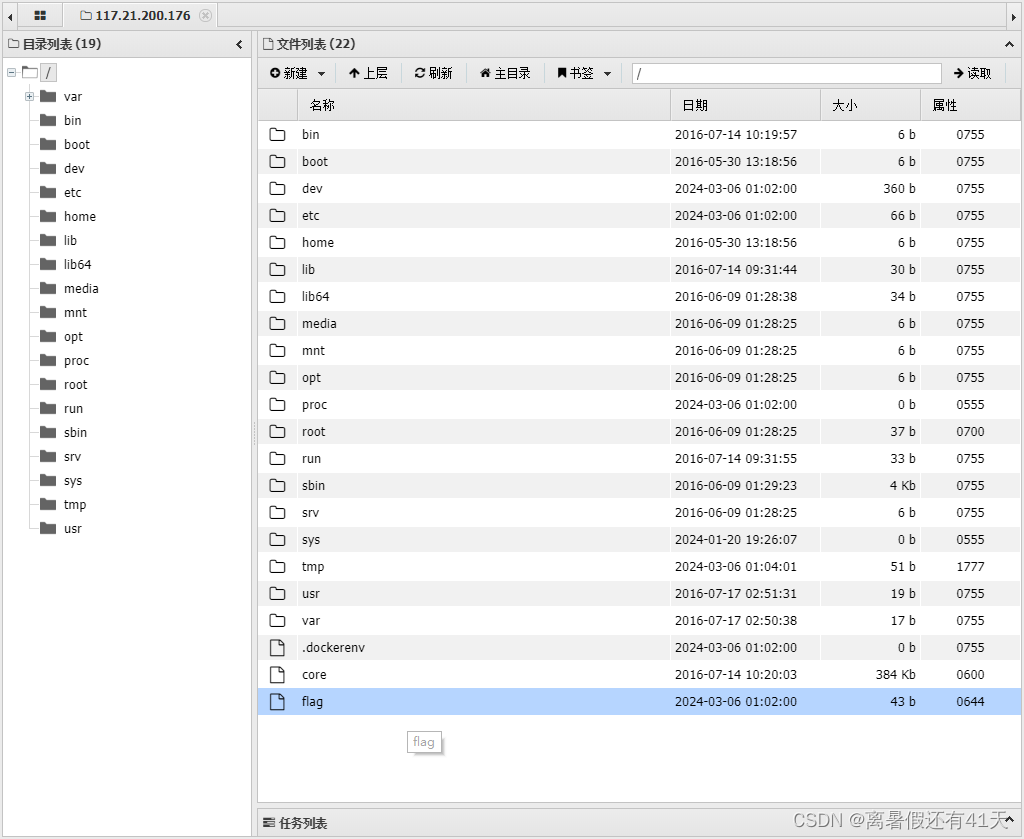
Task: Select the media row name in file list
Action: [319, 323]
